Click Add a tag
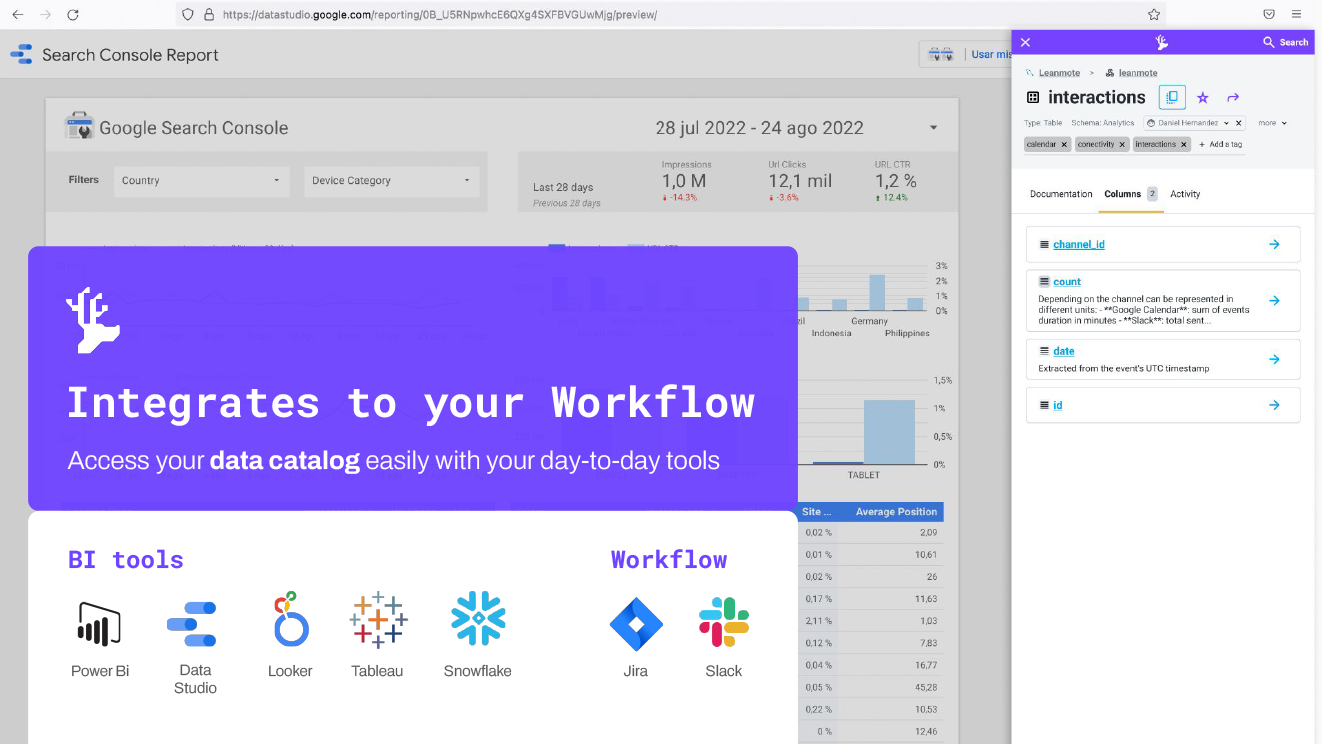The width and height of the screenshot is (1322, 744). coord(1221,145)
